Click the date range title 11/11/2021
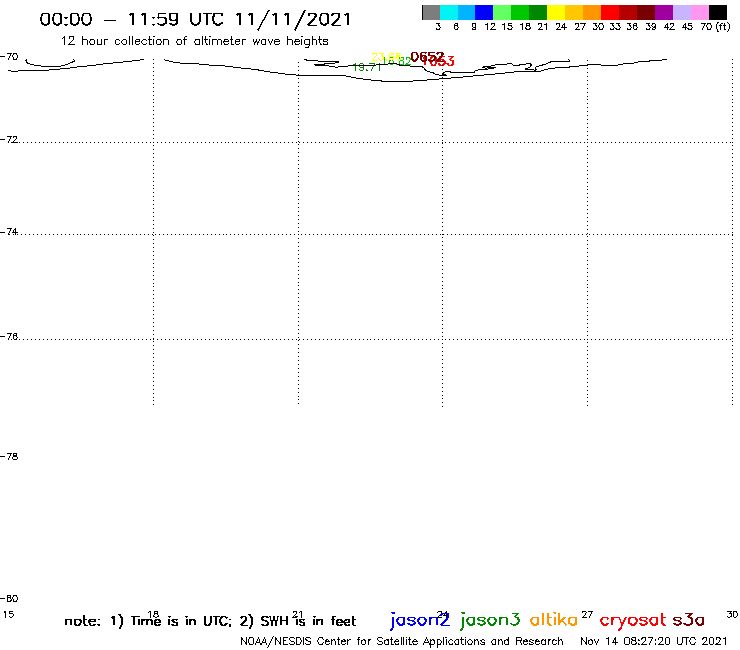This screenshot has height=650, width=740. click(195, 20)
